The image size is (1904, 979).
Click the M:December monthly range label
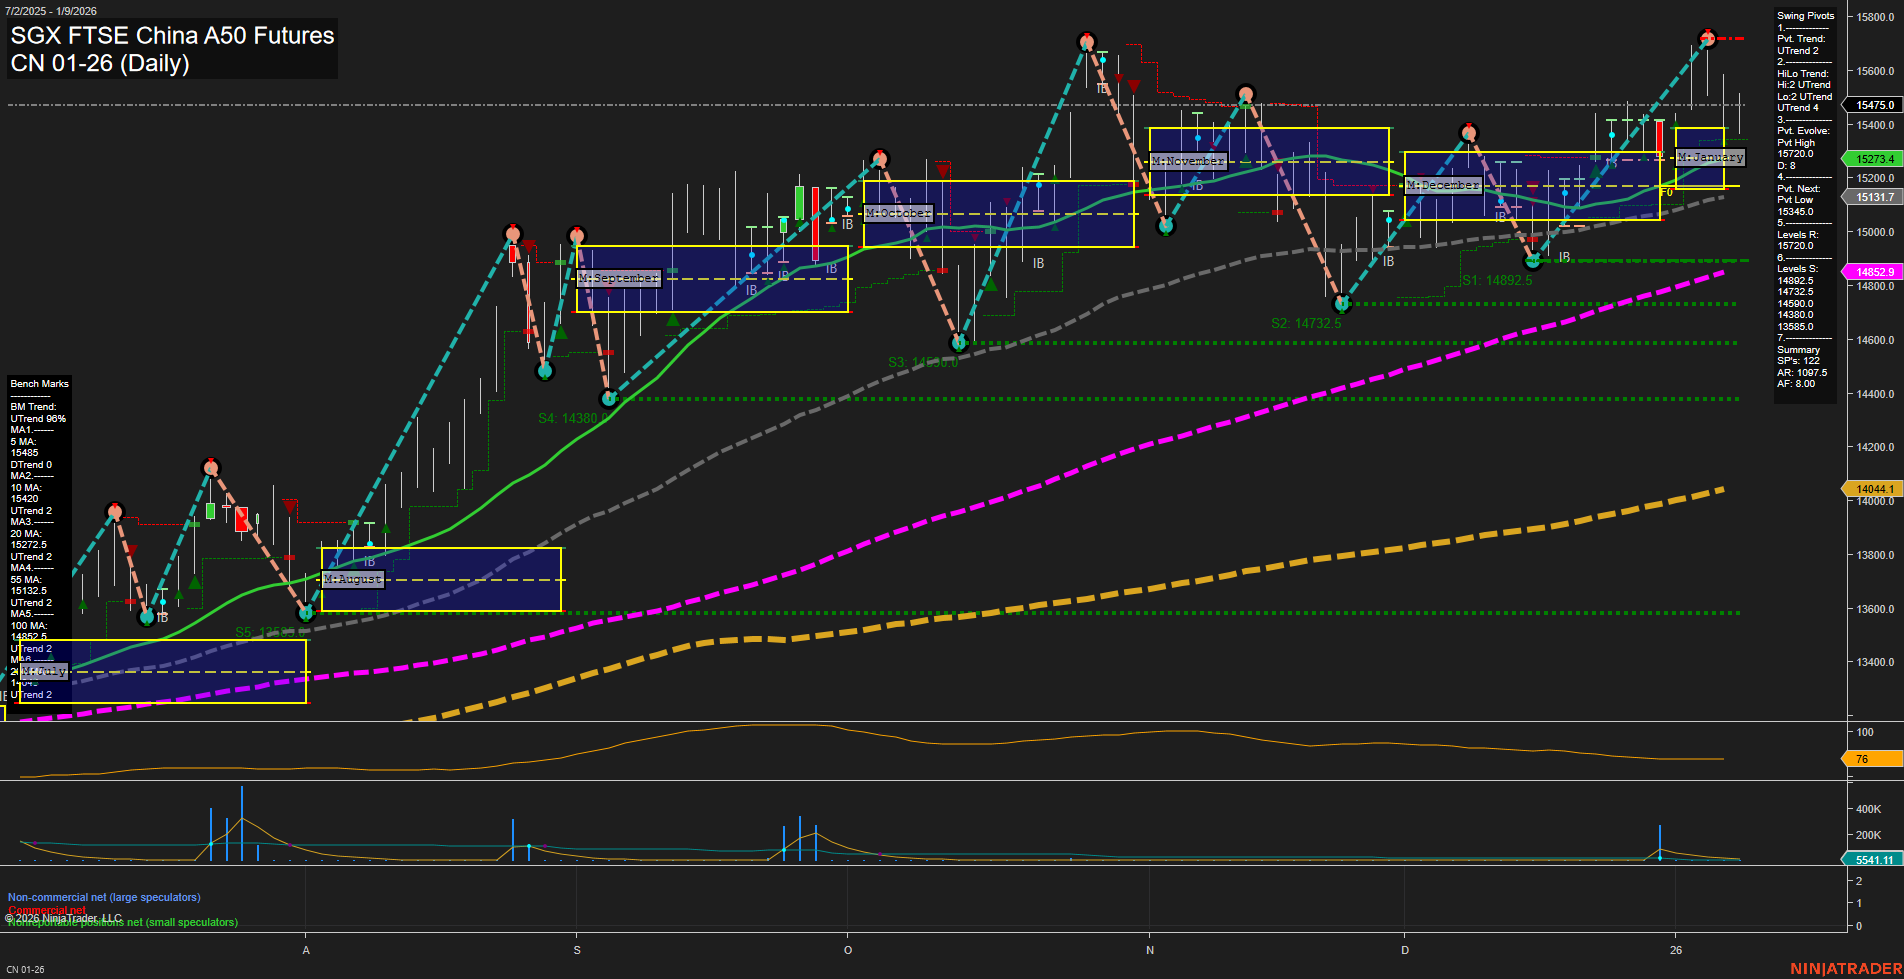[1443, 184]
